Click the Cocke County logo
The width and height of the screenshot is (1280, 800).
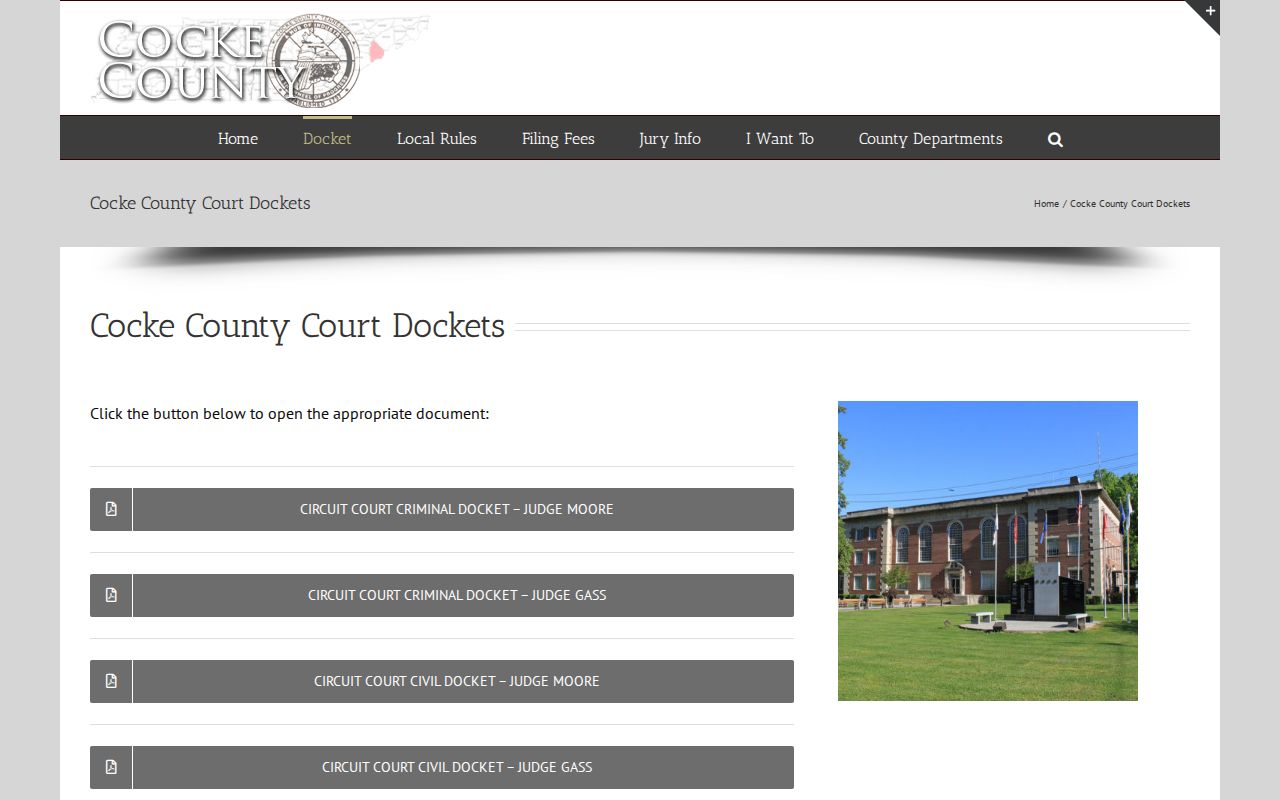(x=260, y=59)
